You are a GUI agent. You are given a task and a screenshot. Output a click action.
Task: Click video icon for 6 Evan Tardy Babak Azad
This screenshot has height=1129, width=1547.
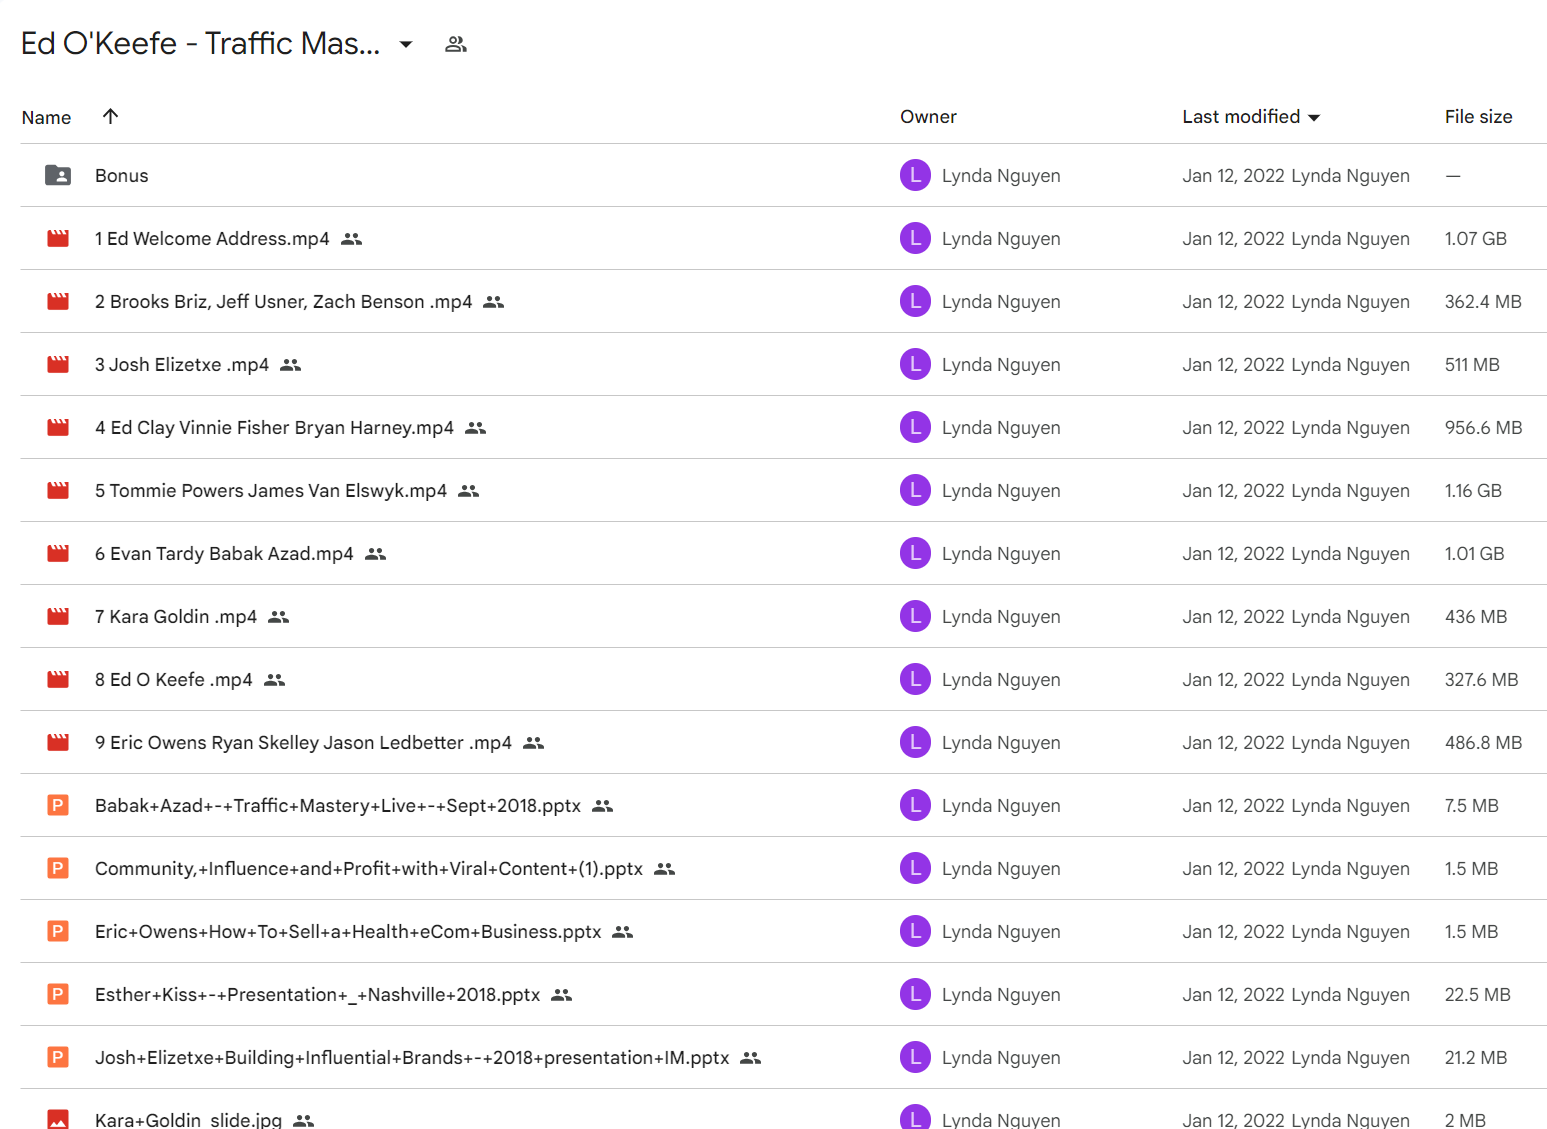tap(58, 553)
